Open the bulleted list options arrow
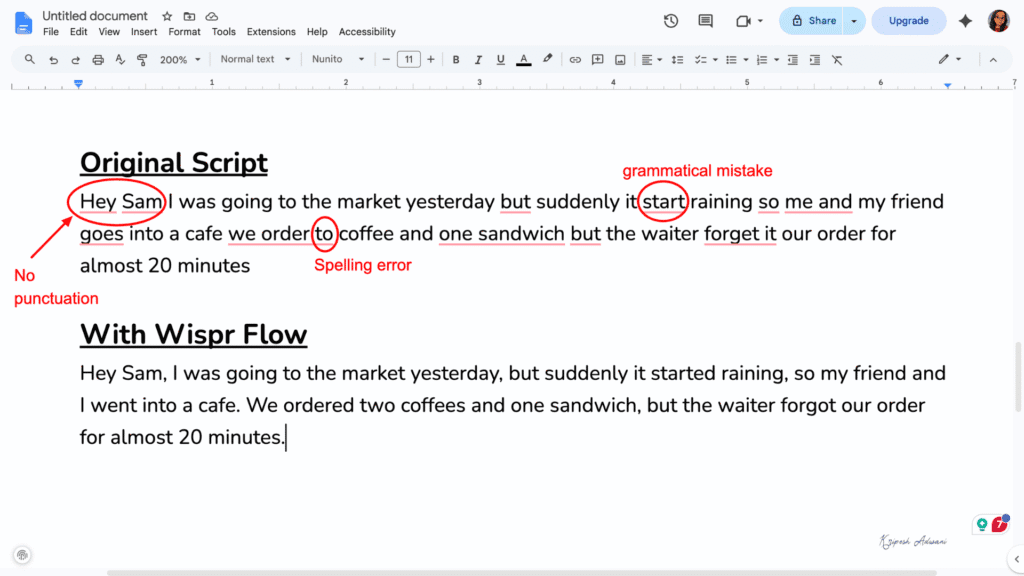 [746, 60]
